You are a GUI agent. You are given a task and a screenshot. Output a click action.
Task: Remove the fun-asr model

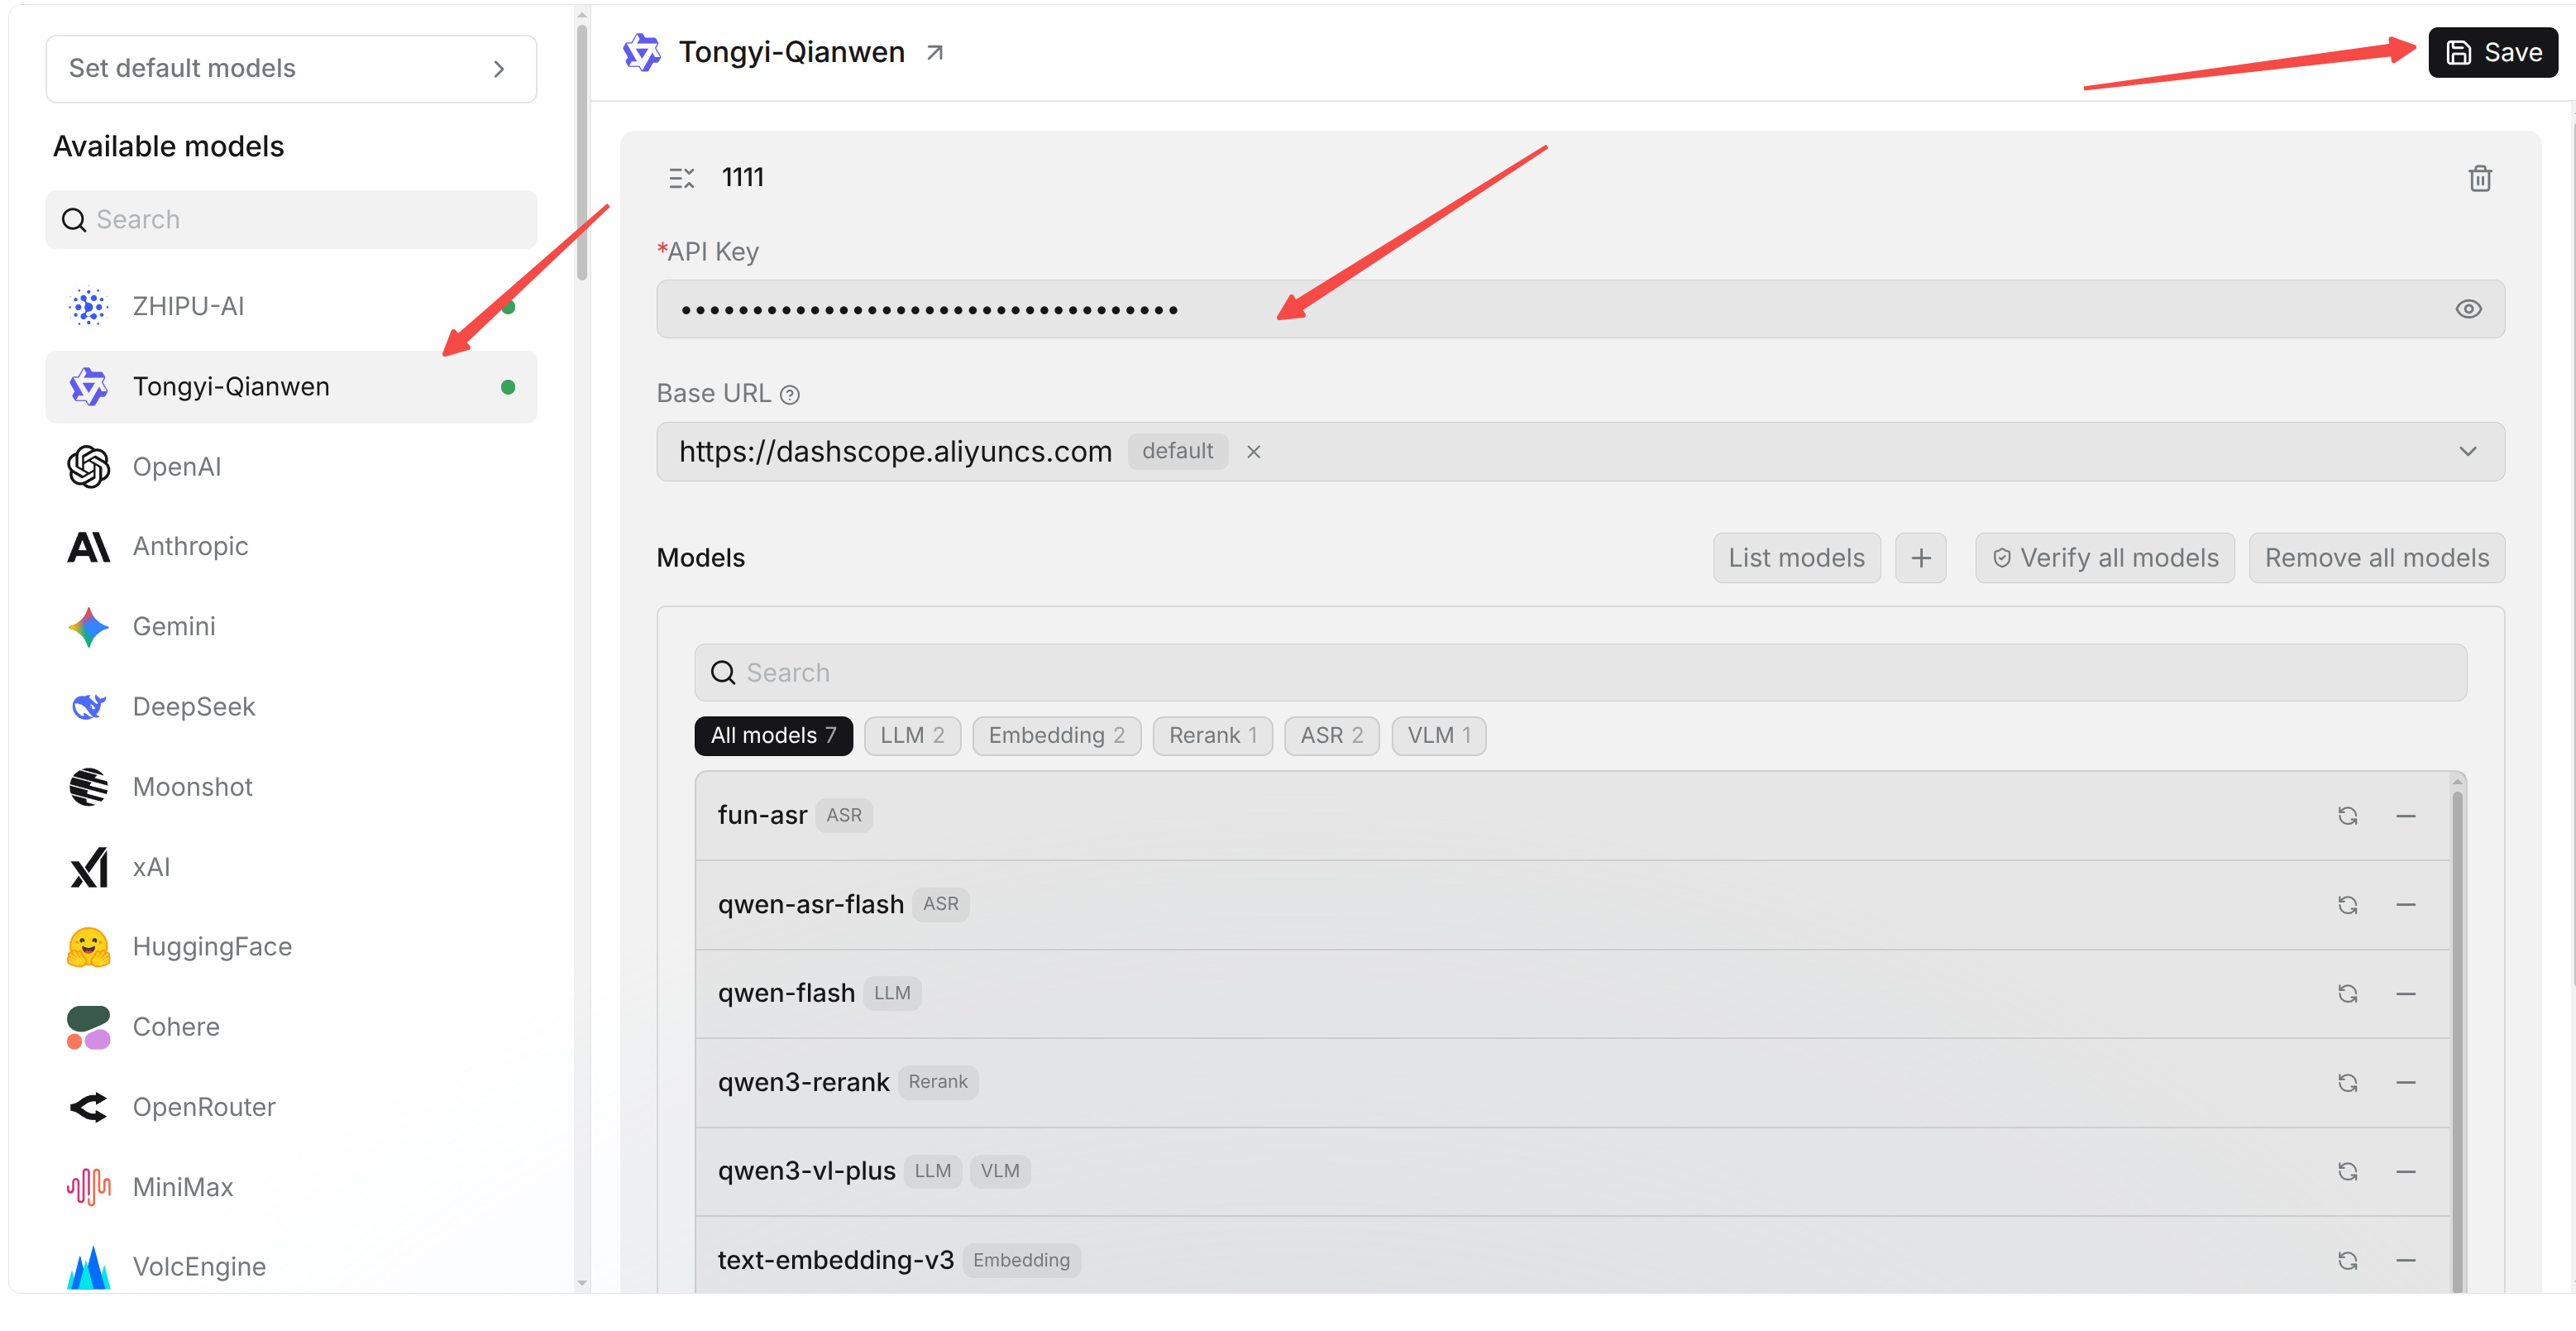[x=2406, y=816]
